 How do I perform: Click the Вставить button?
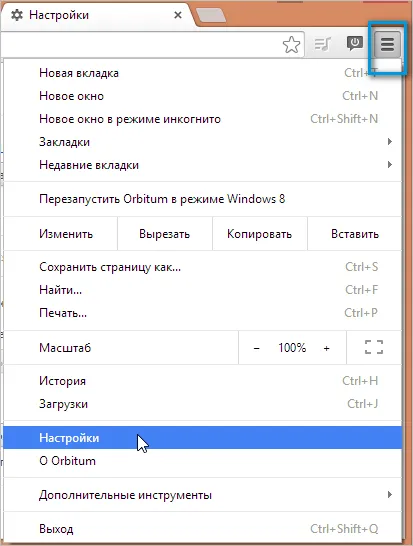click(x=354, y=234)
